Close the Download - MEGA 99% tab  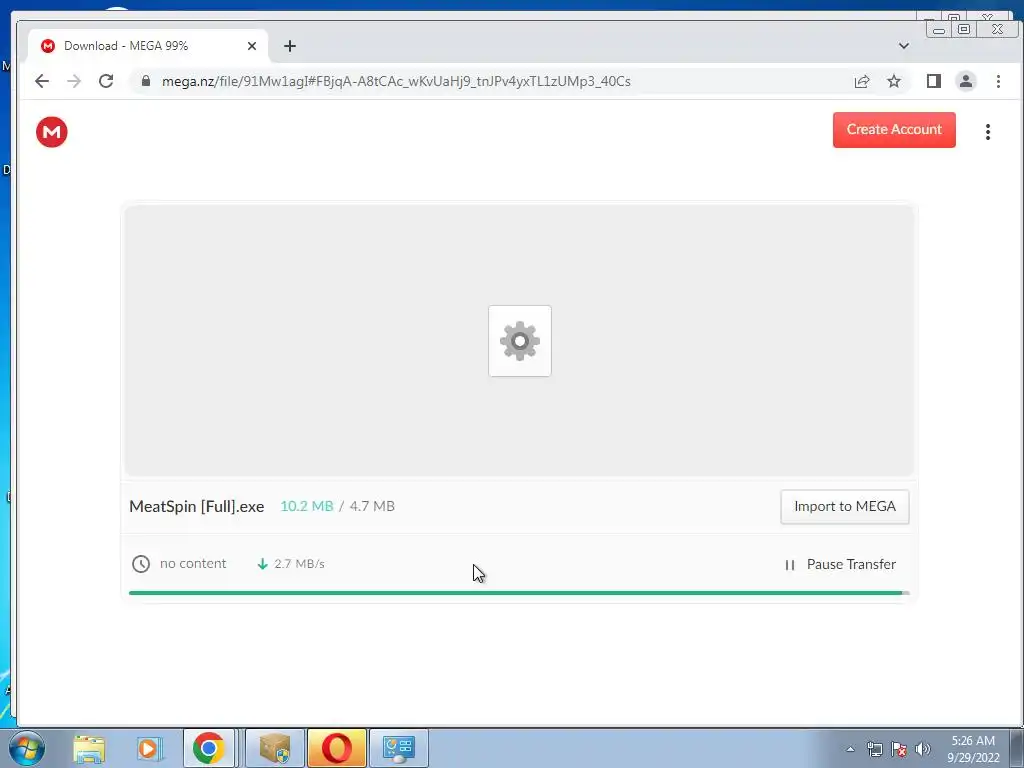point(252,46)
